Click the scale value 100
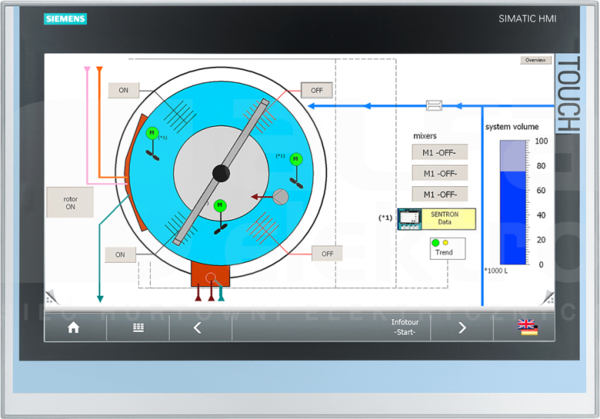600x419 pixels. click(x=541, y=141)
